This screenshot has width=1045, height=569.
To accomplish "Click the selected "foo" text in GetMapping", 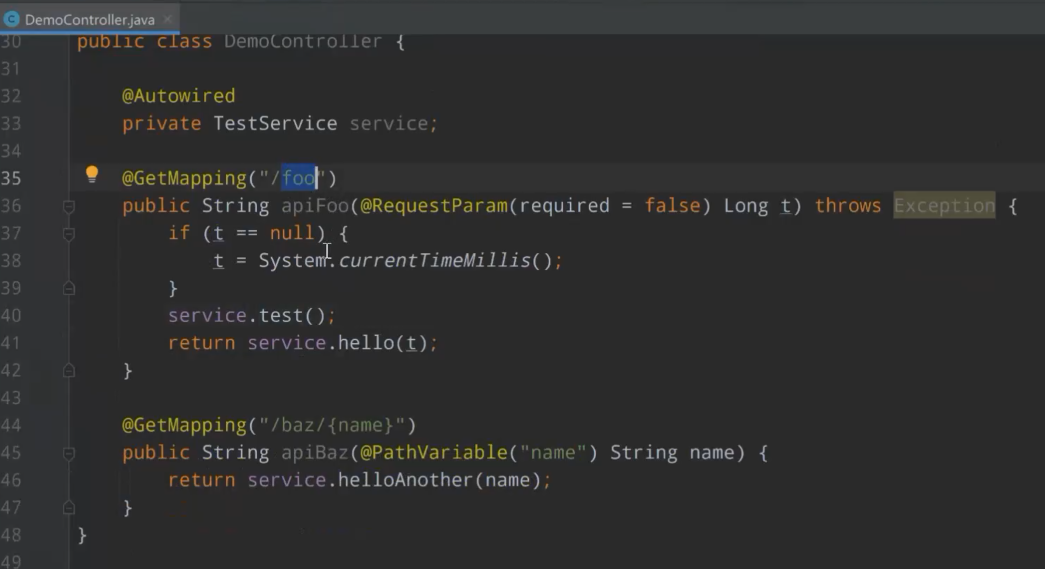I will (x=299, y=178).
